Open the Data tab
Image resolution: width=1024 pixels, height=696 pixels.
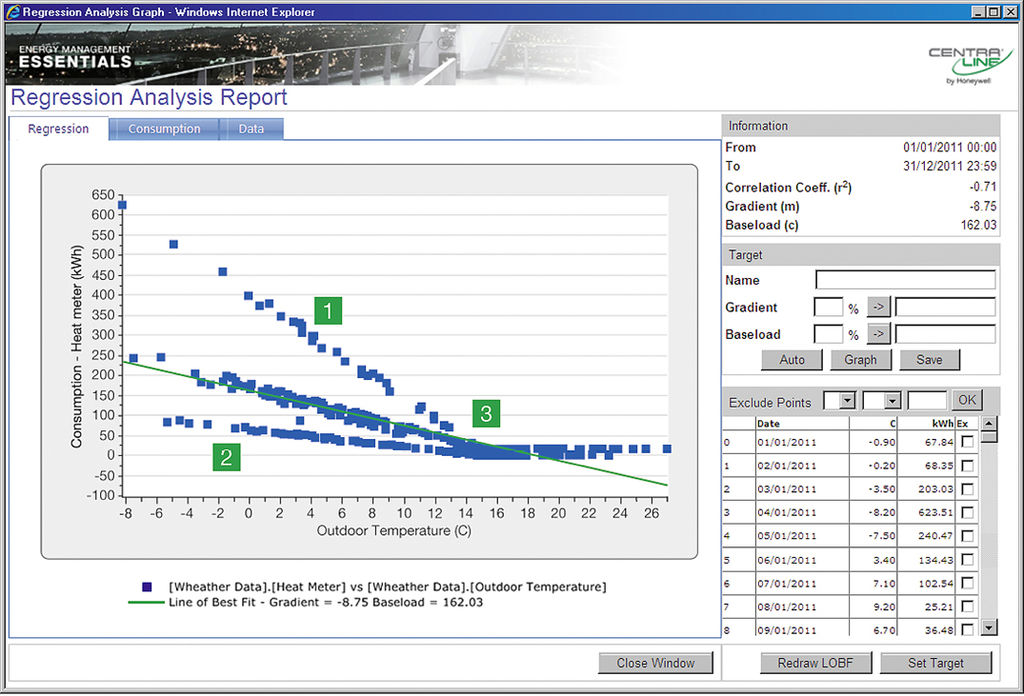251,129
